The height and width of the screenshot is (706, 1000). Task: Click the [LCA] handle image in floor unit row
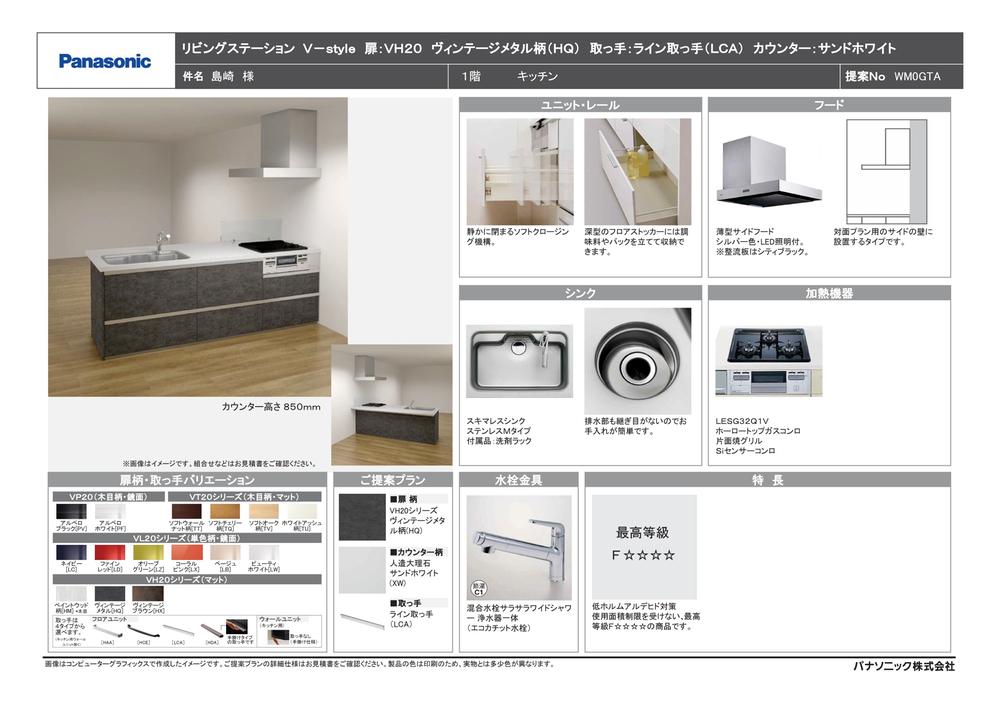click(x=178, y=630)
